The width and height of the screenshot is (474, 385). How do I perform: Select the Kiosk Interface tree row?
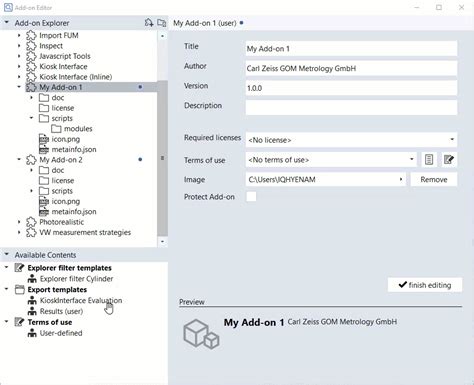63,66
